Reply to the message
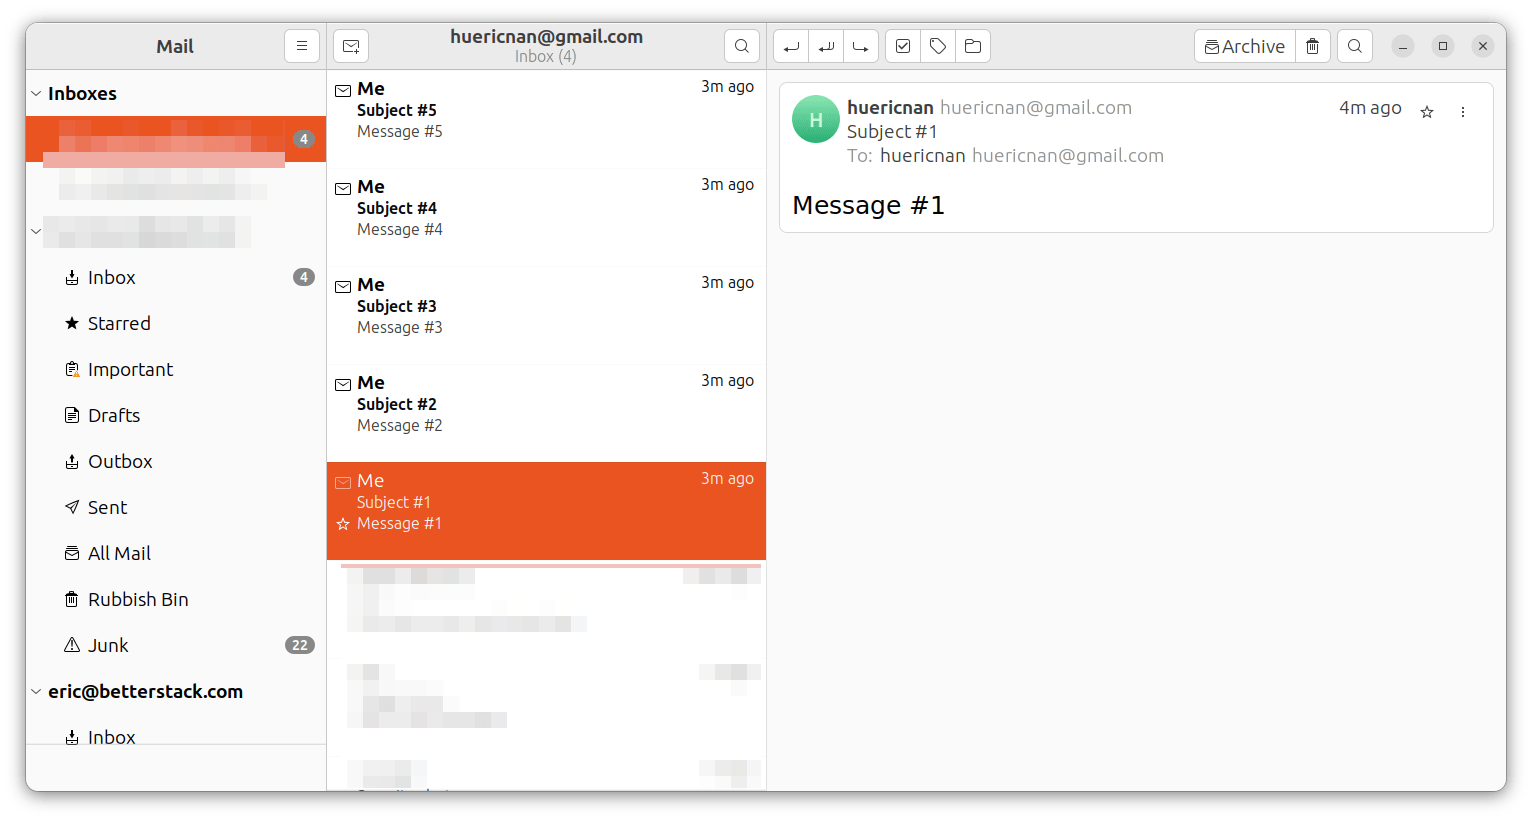Viewport: 1532px width, 820px height. (791, 46)
